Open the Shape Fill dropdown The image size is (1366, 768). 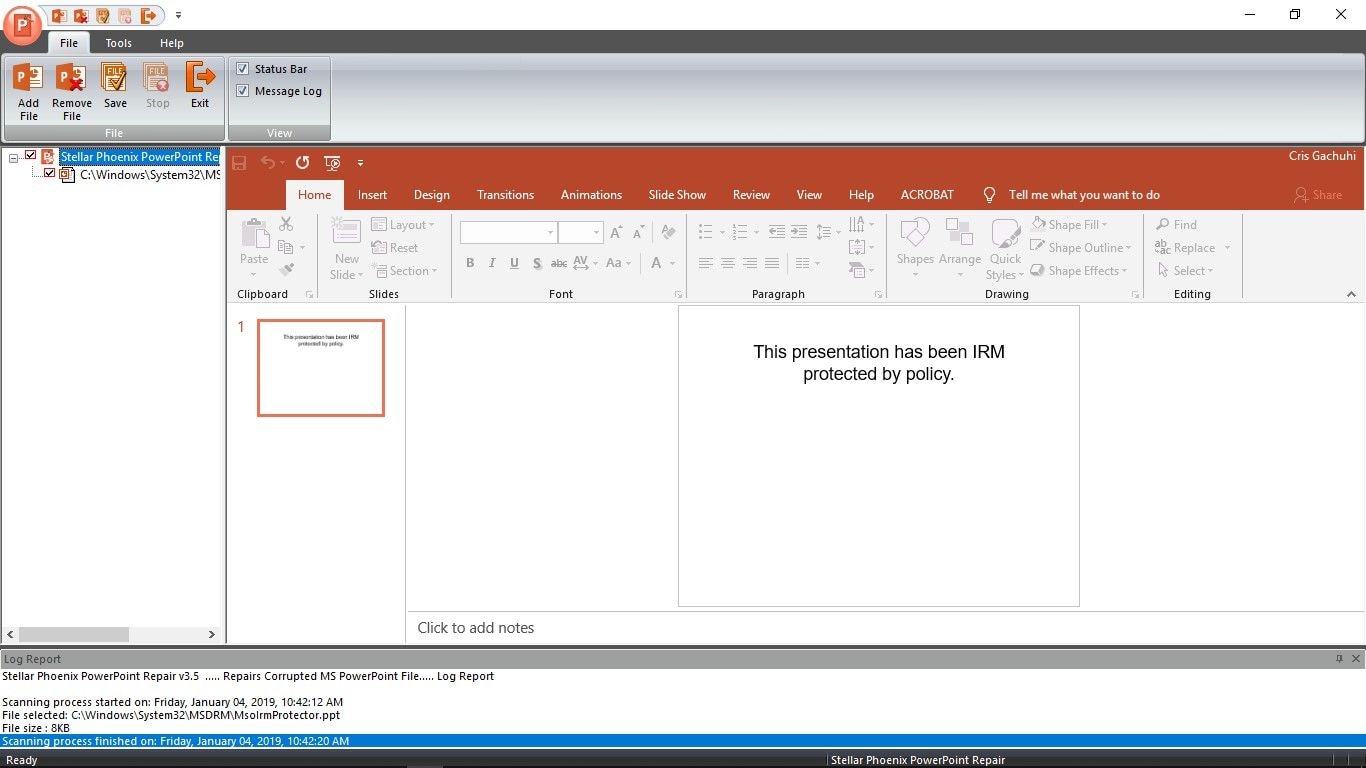click(1069, 225)
